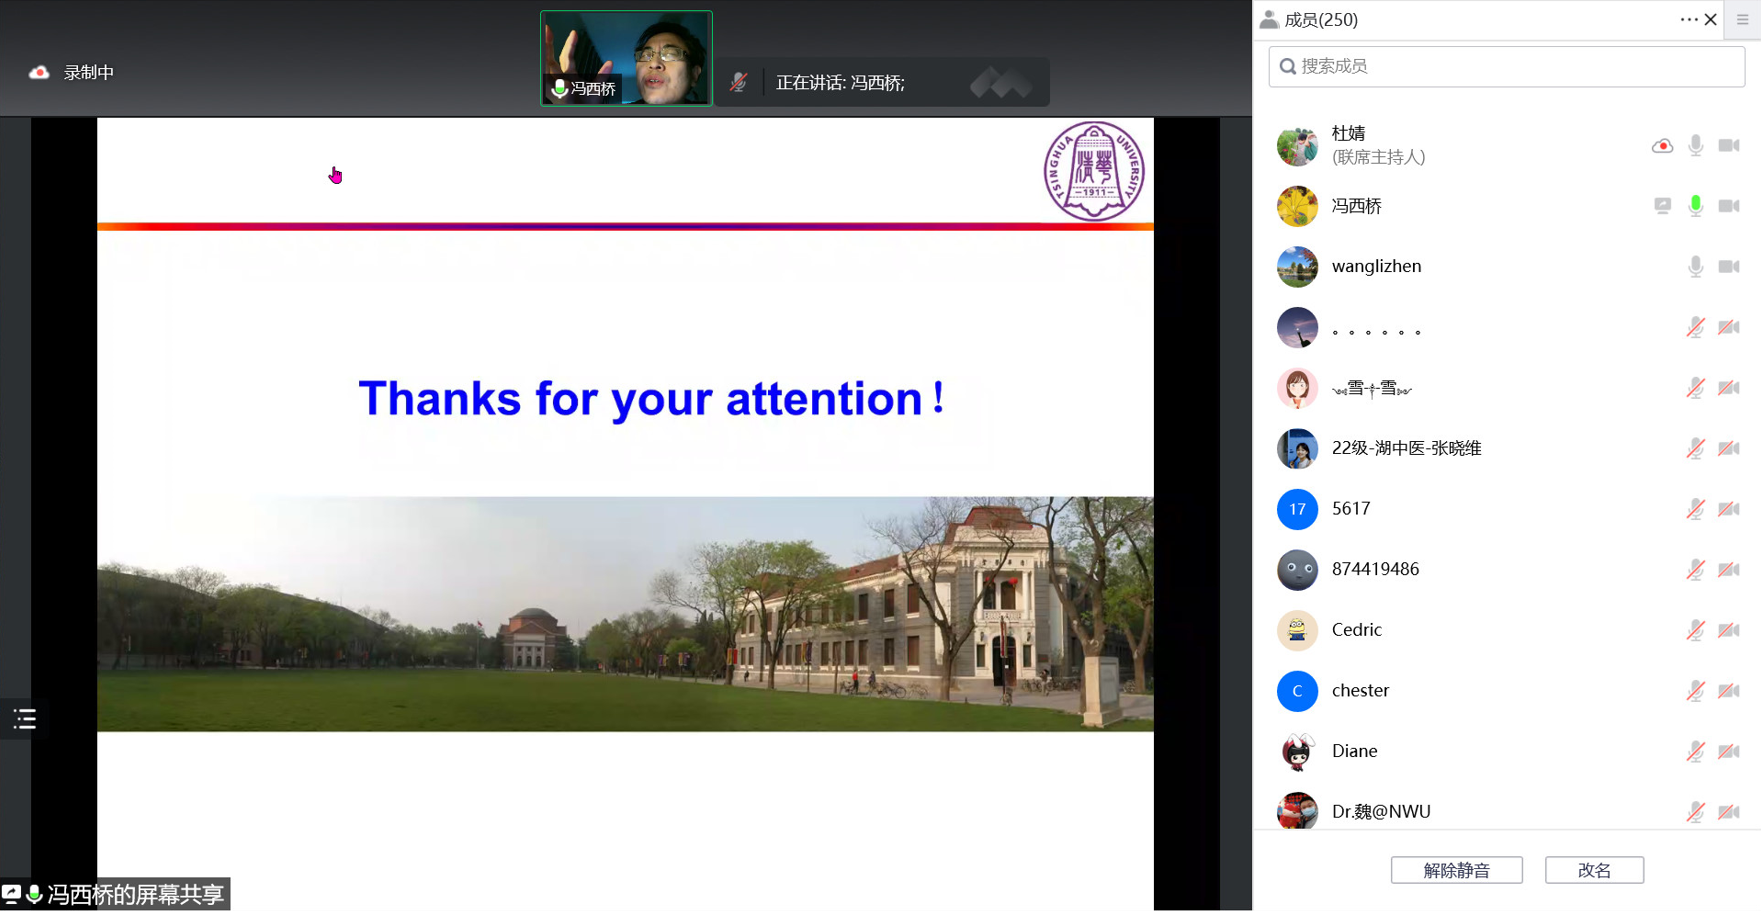The width and height of the screenshot is (1761, 911).
Task: Click the muted microphone icon in speaker bar
Action: [x=738, y=83]
